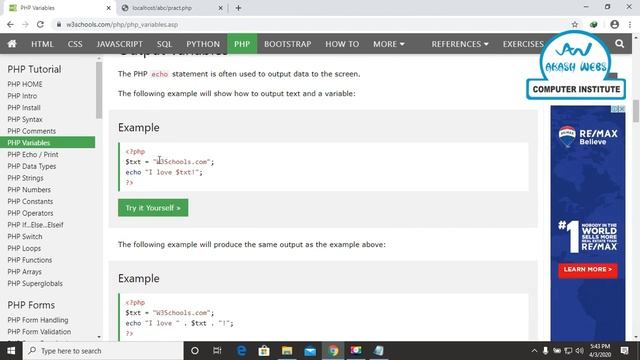
Task: Open Mail app from taskbar
Action: [310, 351]
